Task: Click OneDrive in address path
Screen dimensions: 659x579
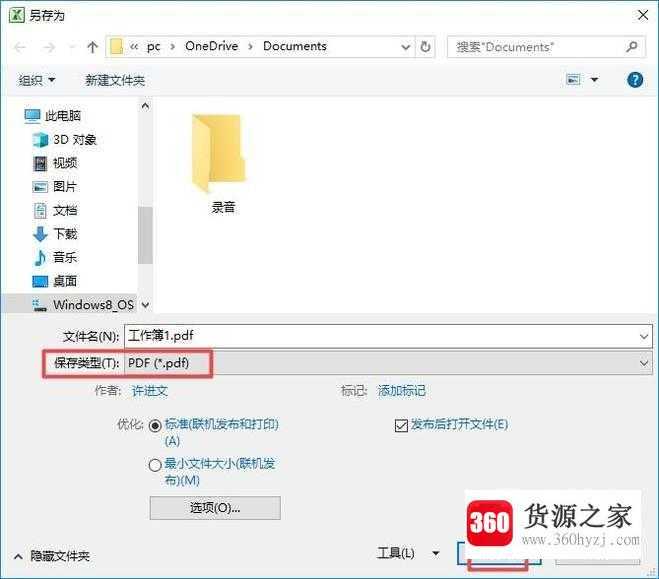Action: pos(212,46)
